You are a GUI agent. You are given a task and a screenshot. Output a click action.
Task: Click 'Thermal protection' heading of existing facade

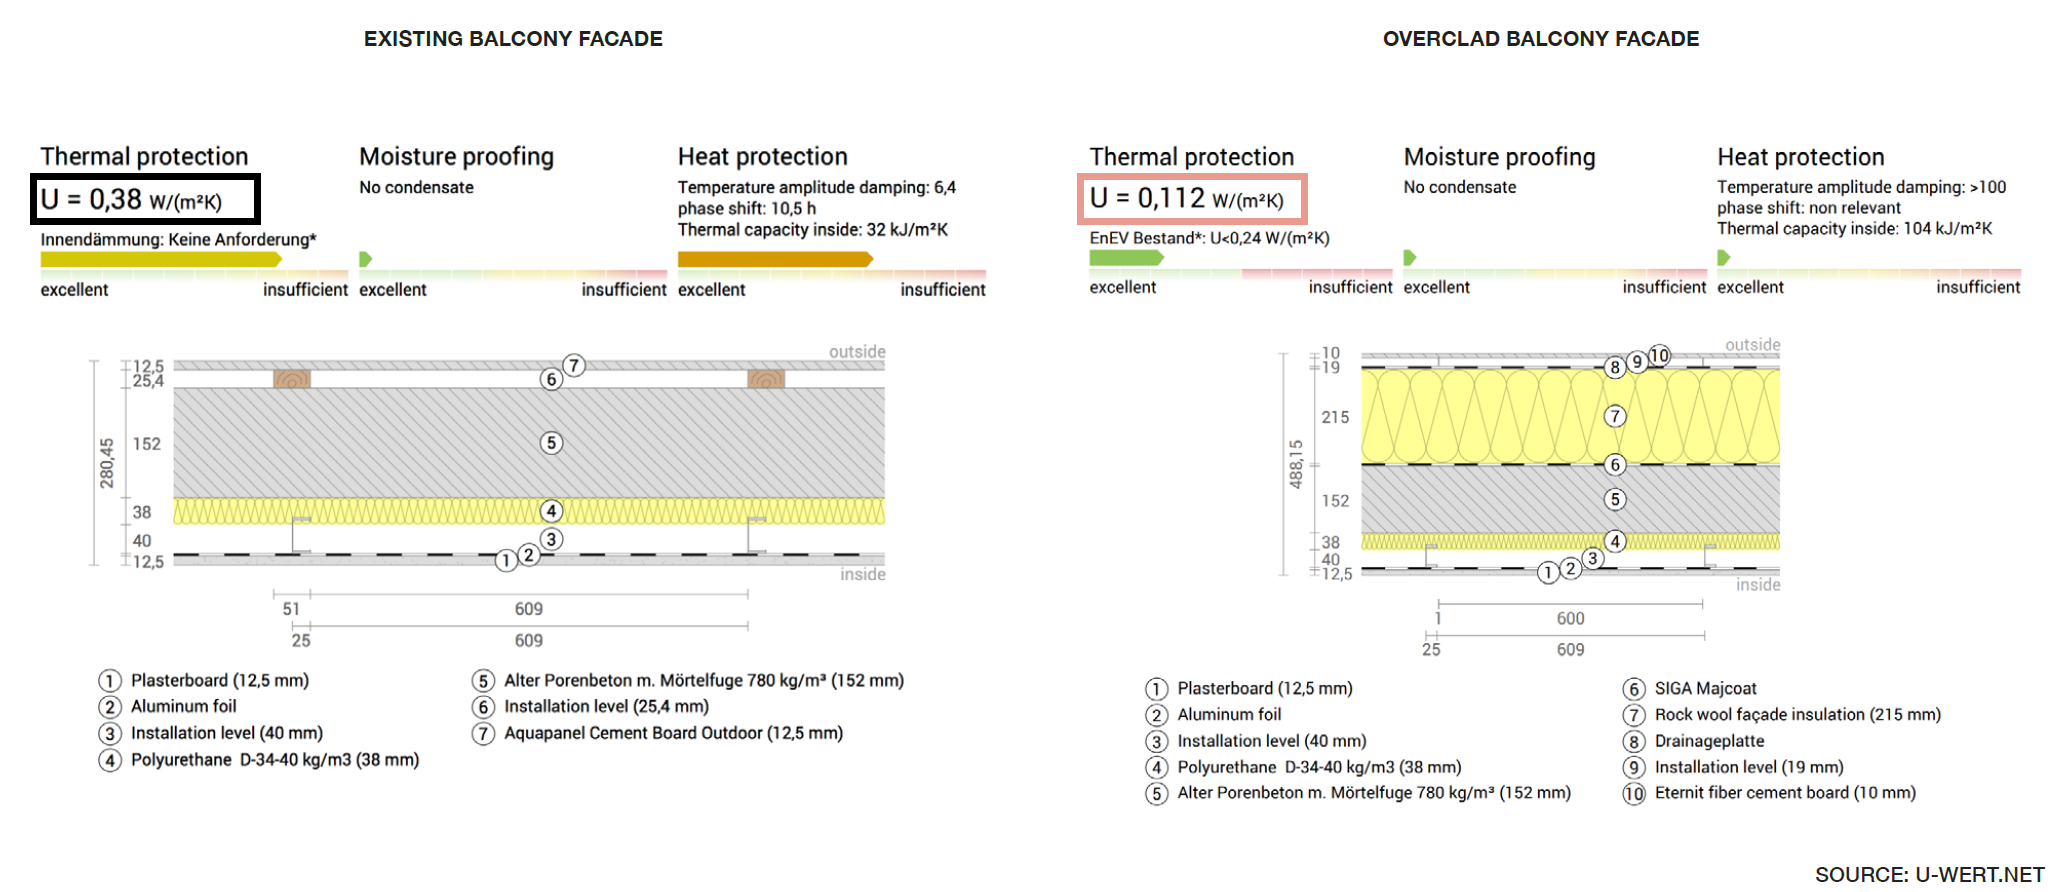click(144, 157)
